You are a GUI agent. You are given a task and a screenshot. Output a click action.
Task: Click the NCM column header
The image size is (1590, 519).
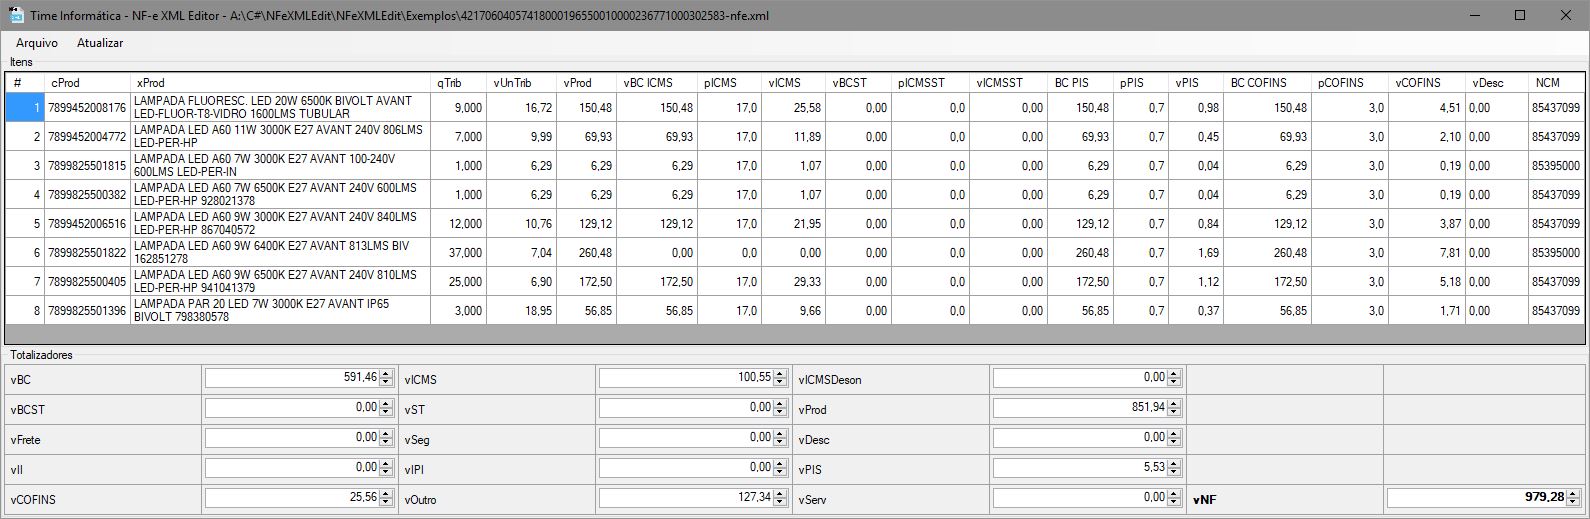coord(1556,83)
